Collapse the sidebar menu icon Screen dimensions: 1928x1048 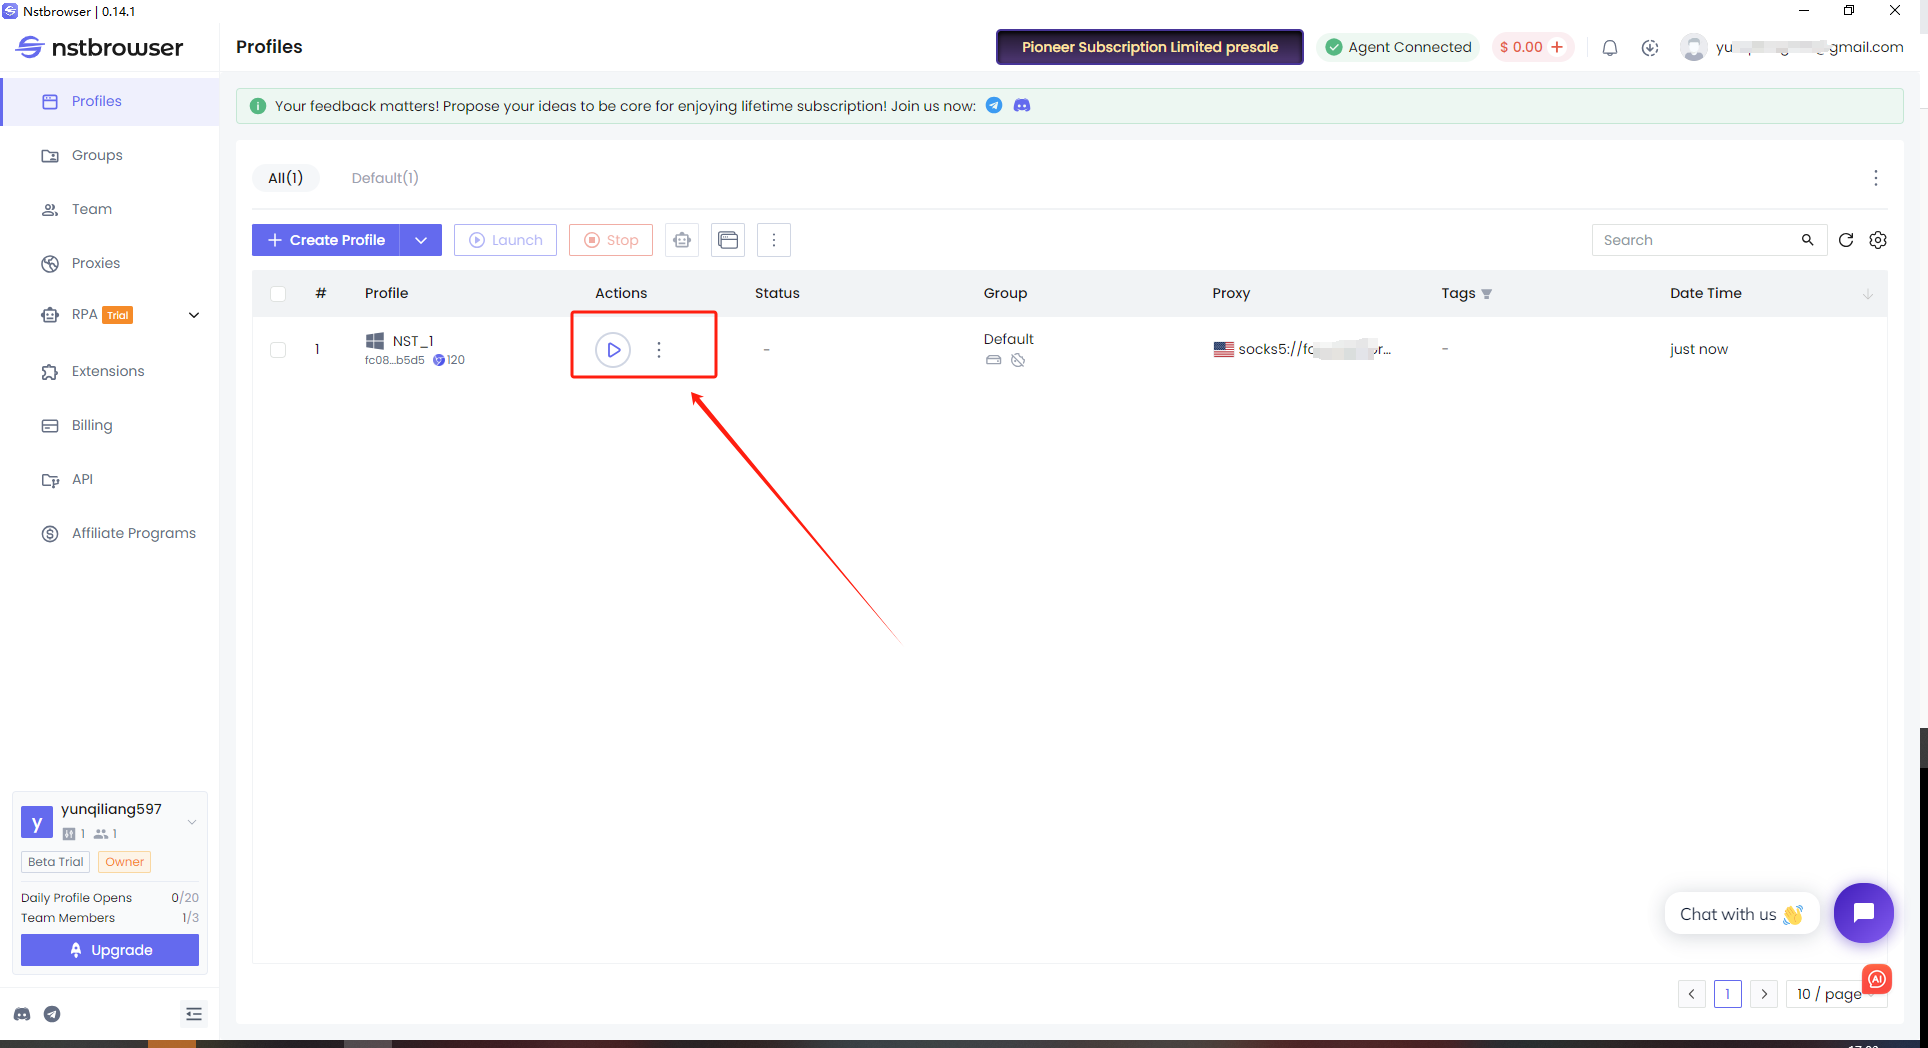pos(194,1014)
